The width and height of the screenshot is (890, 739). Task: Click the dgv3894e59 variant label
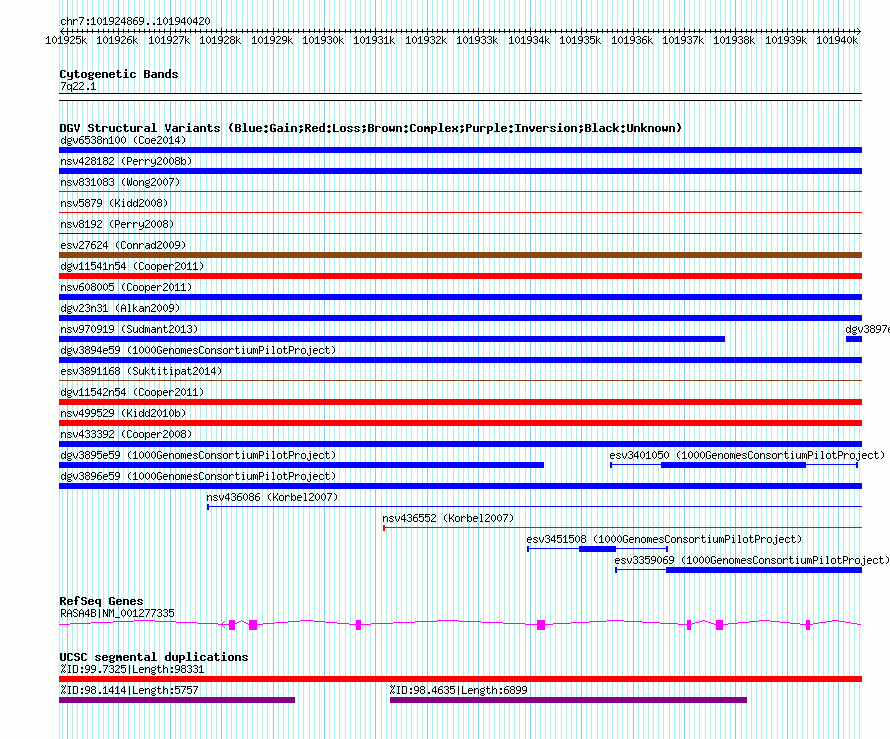198,350
